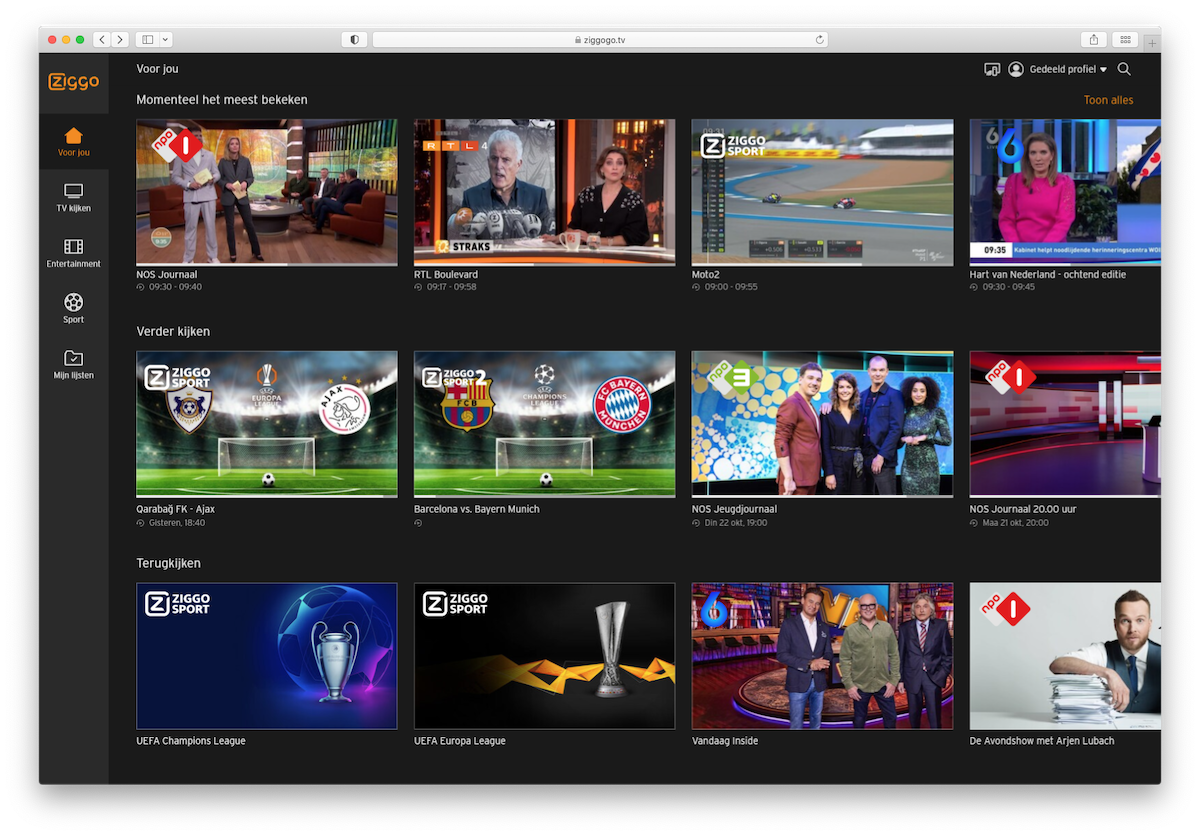Click the Toon alles link
The width and height of the screenshot is (1200, 836).
(x=1108, y=100)
